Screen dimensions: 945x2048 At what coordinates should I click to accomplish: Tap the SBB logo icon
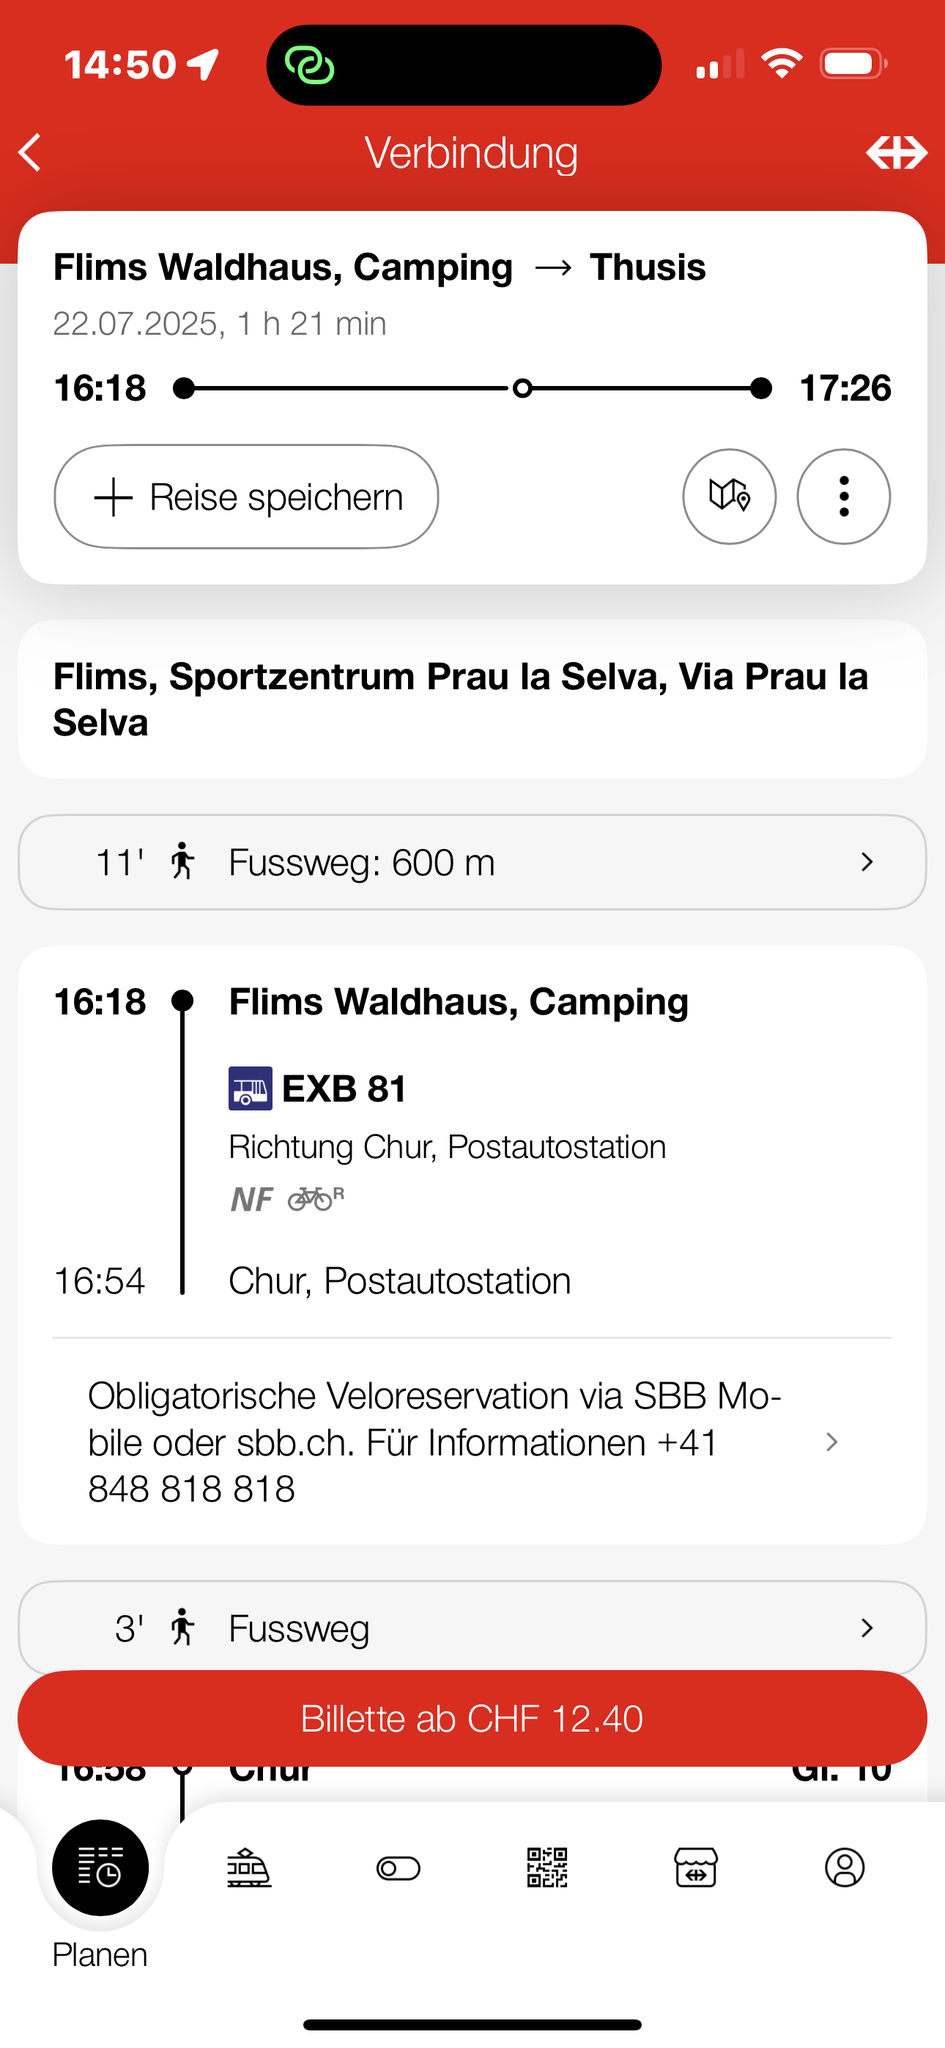[x=896, y=153]
